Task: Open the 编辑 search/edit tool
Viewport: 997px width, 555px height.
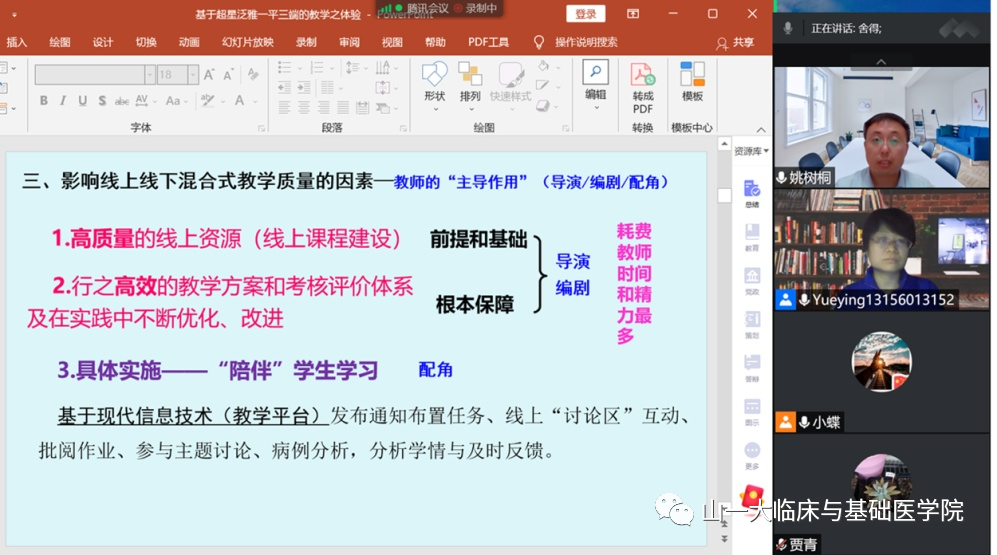Action: [596, 80]
